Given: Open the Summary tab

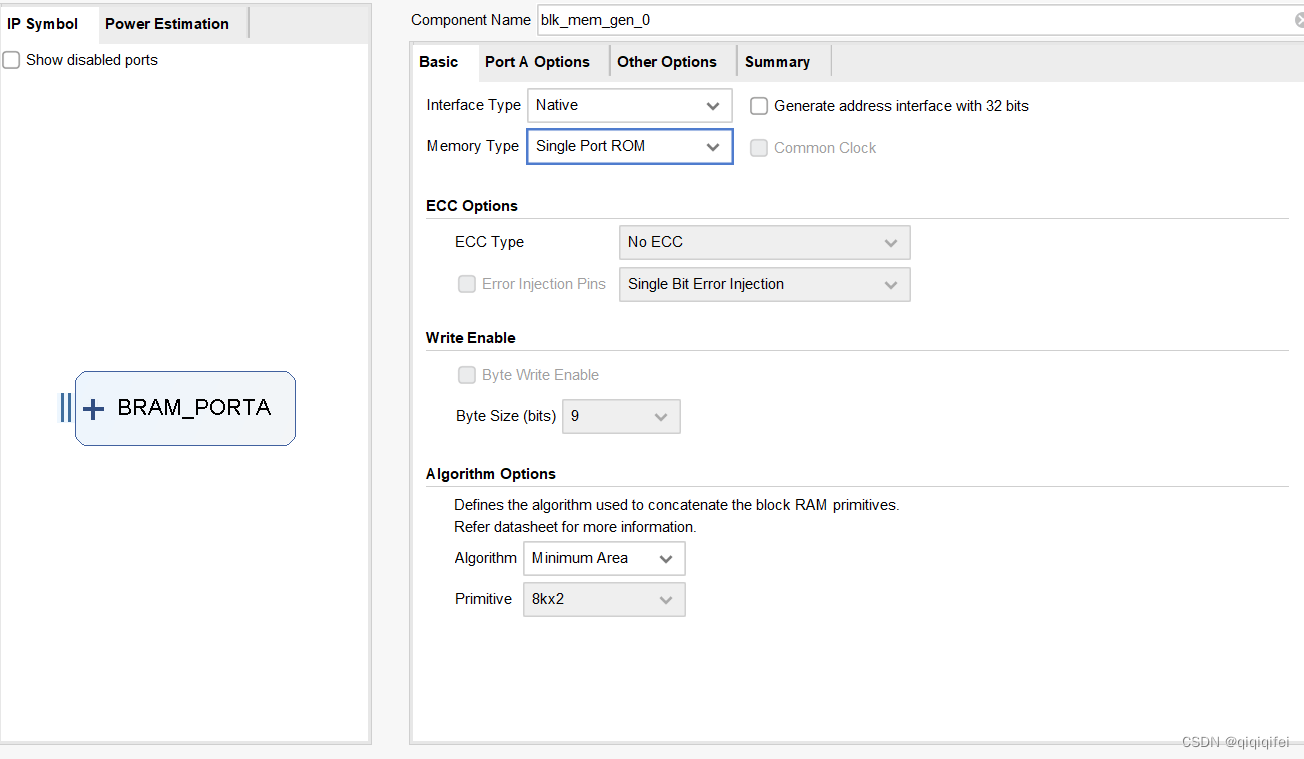Looking at the screenshot, I should [x=777, y=62].
